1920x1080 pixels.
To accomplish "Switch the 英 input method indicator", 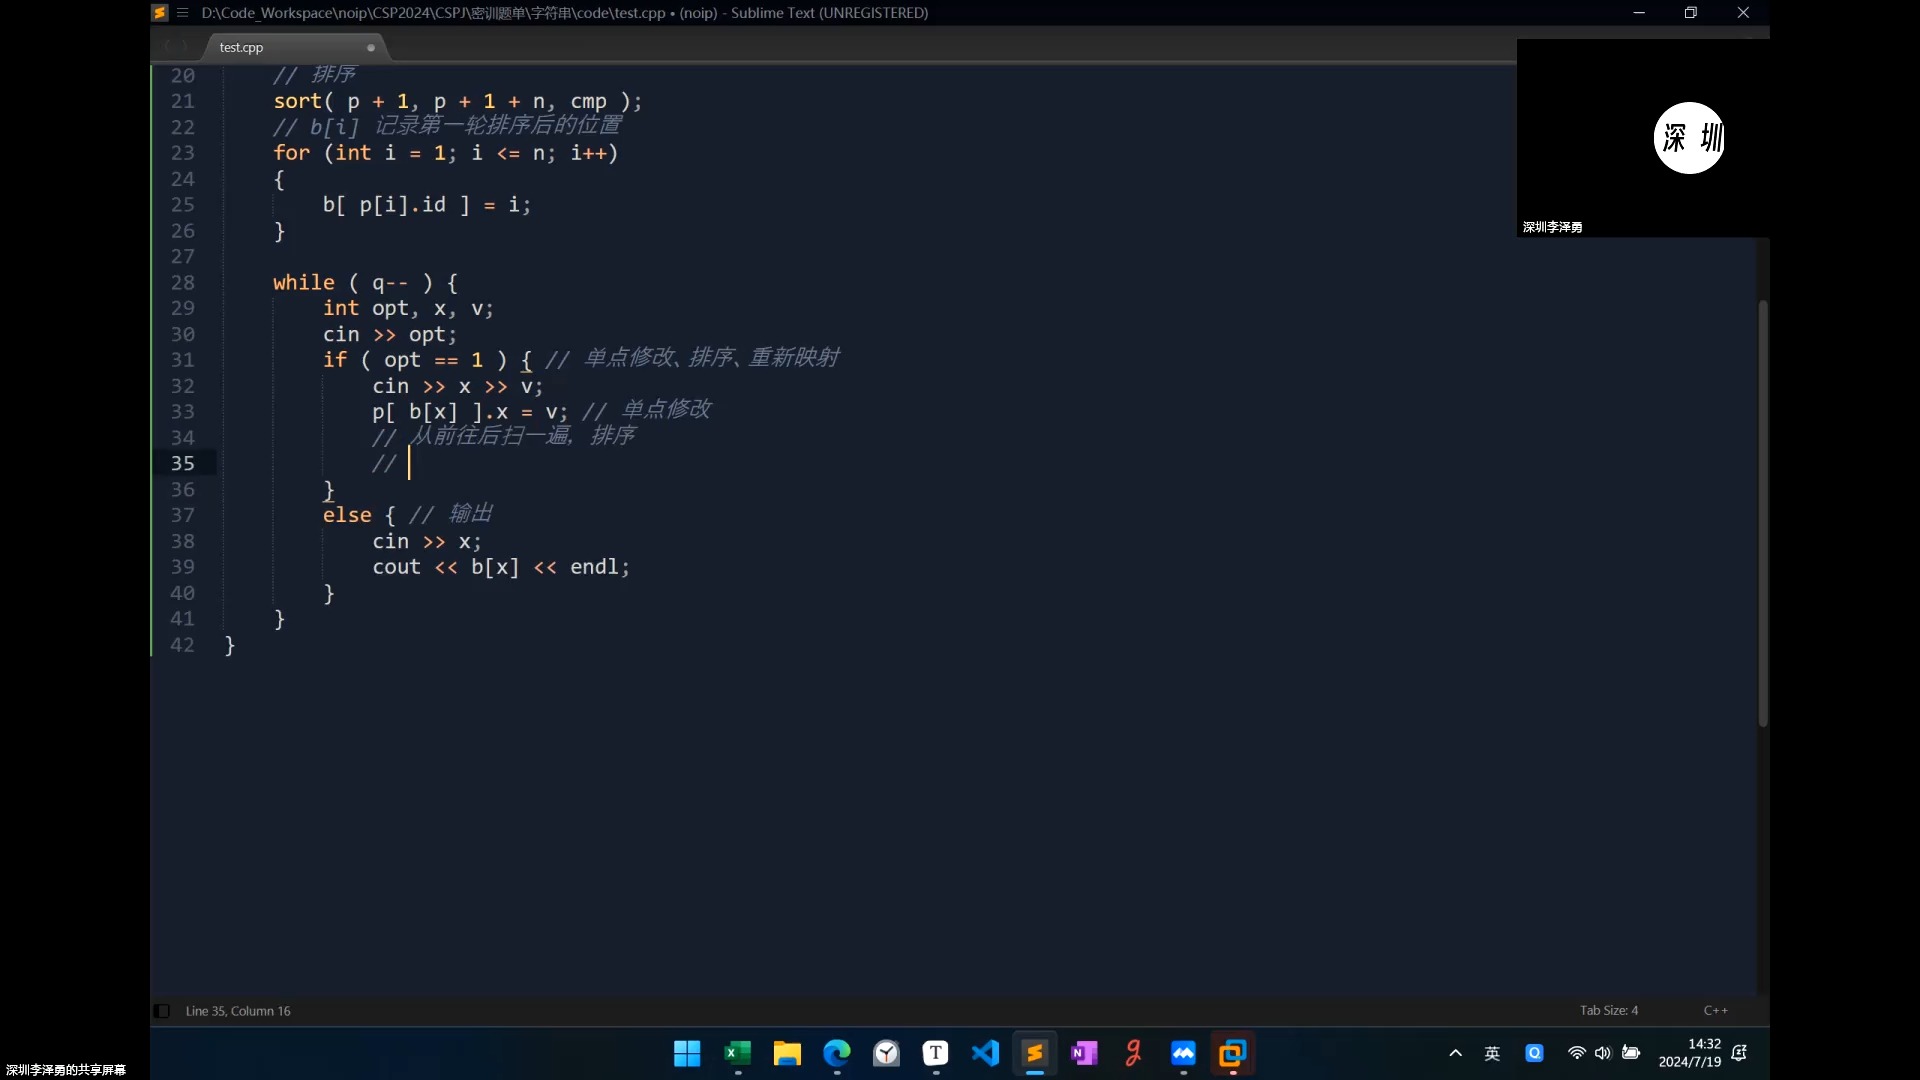I will (1492, 1053).
